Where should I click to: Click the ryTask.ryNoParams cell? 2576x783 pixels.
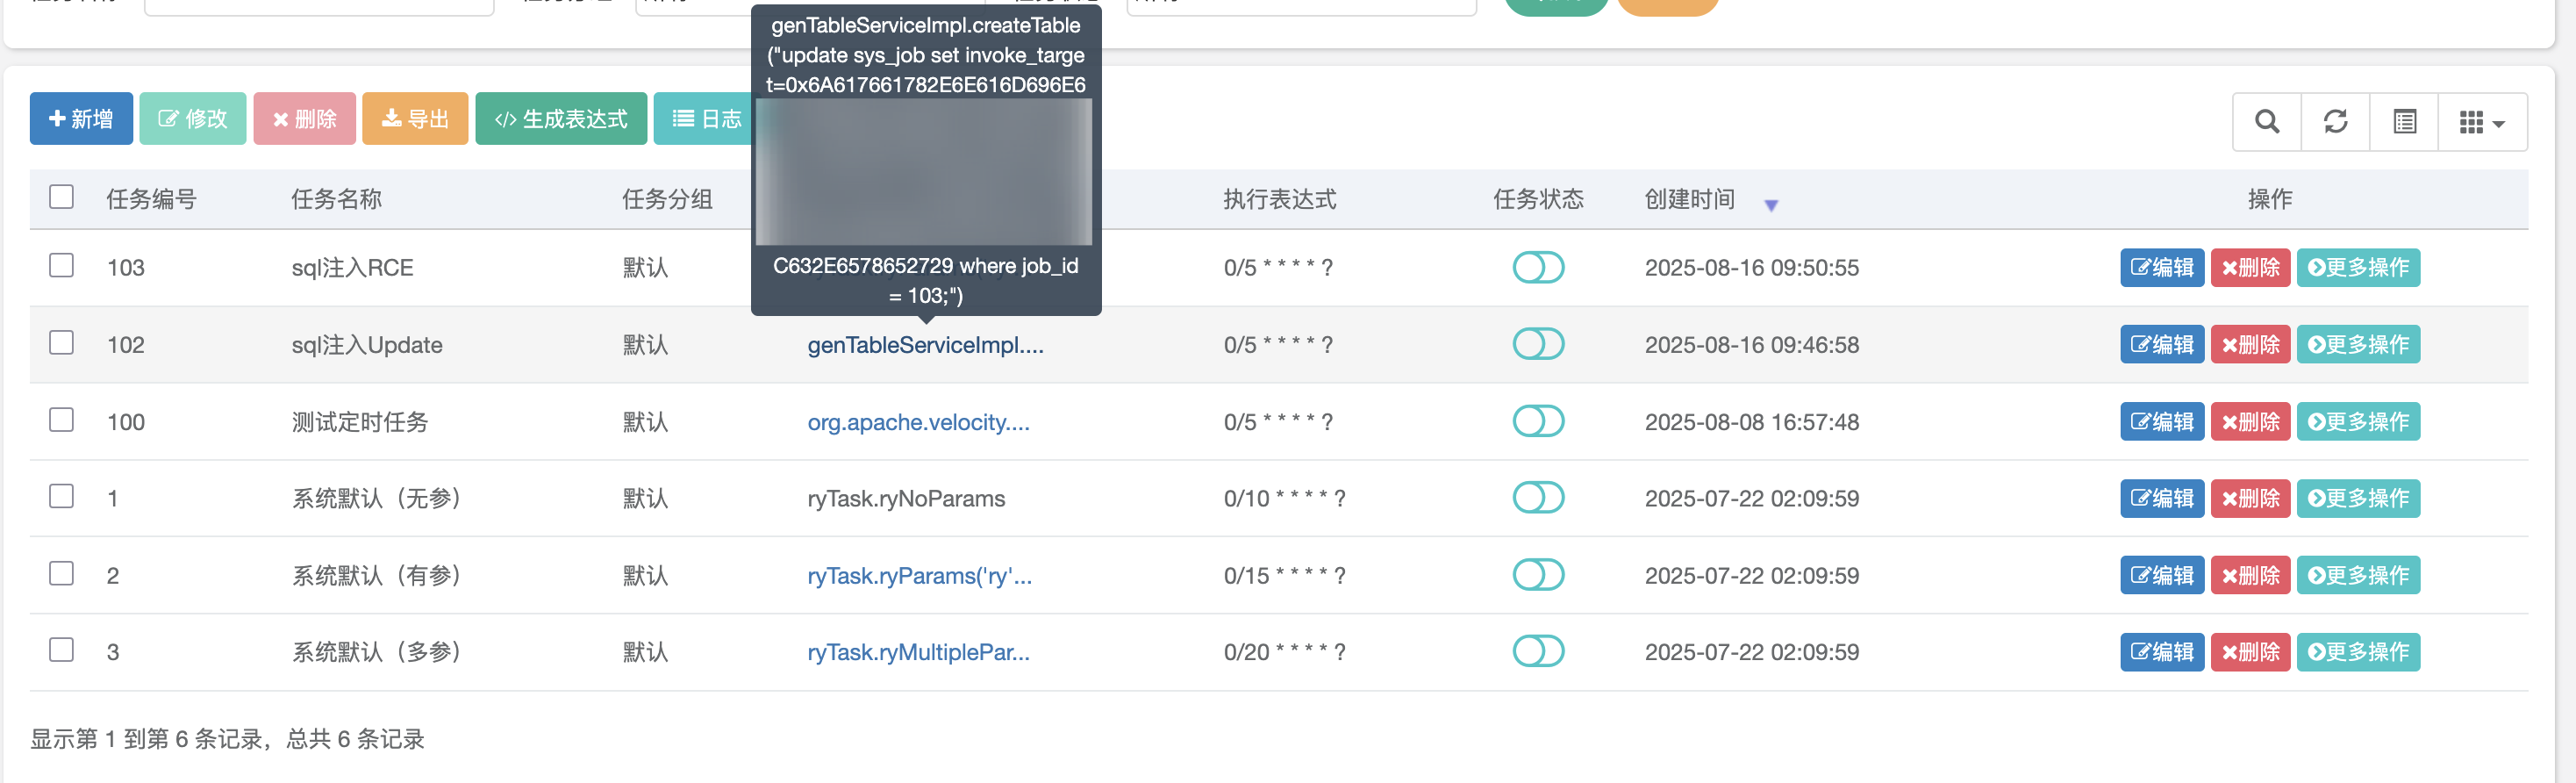906,499
